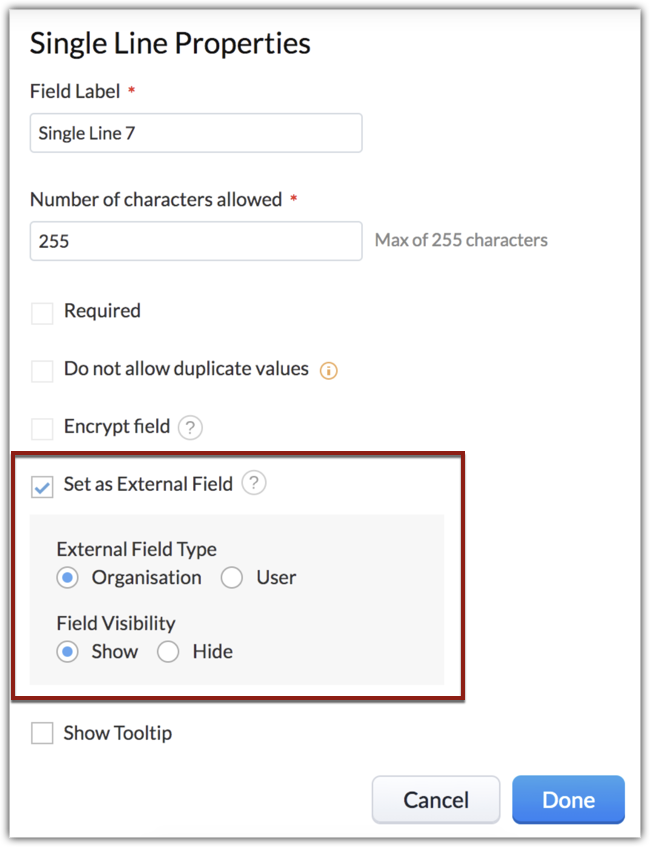Turn on the Show Tooltip checkbox
Viewport: 650px width, 847px height.
[x=42, y=734]
